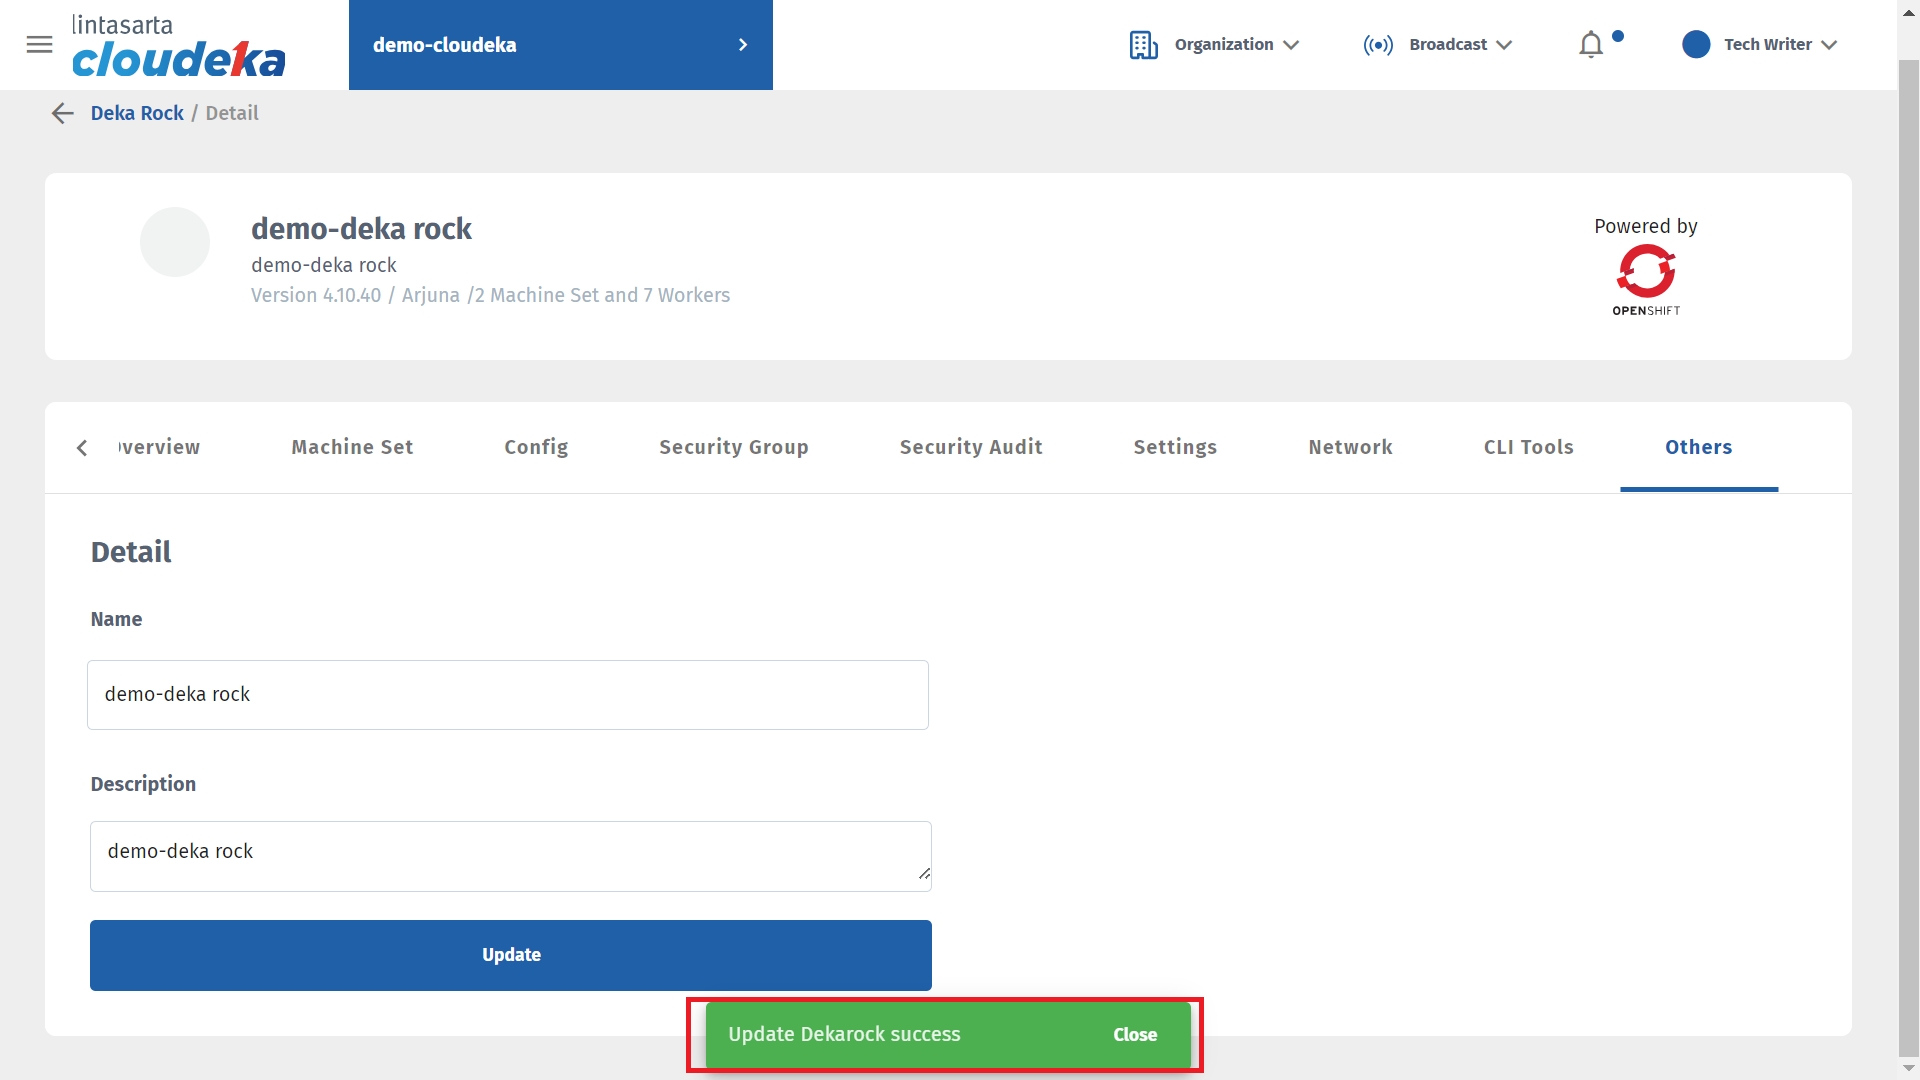
Task: Click the Tech Writer avatar circle
Action: coord(1696,45)
